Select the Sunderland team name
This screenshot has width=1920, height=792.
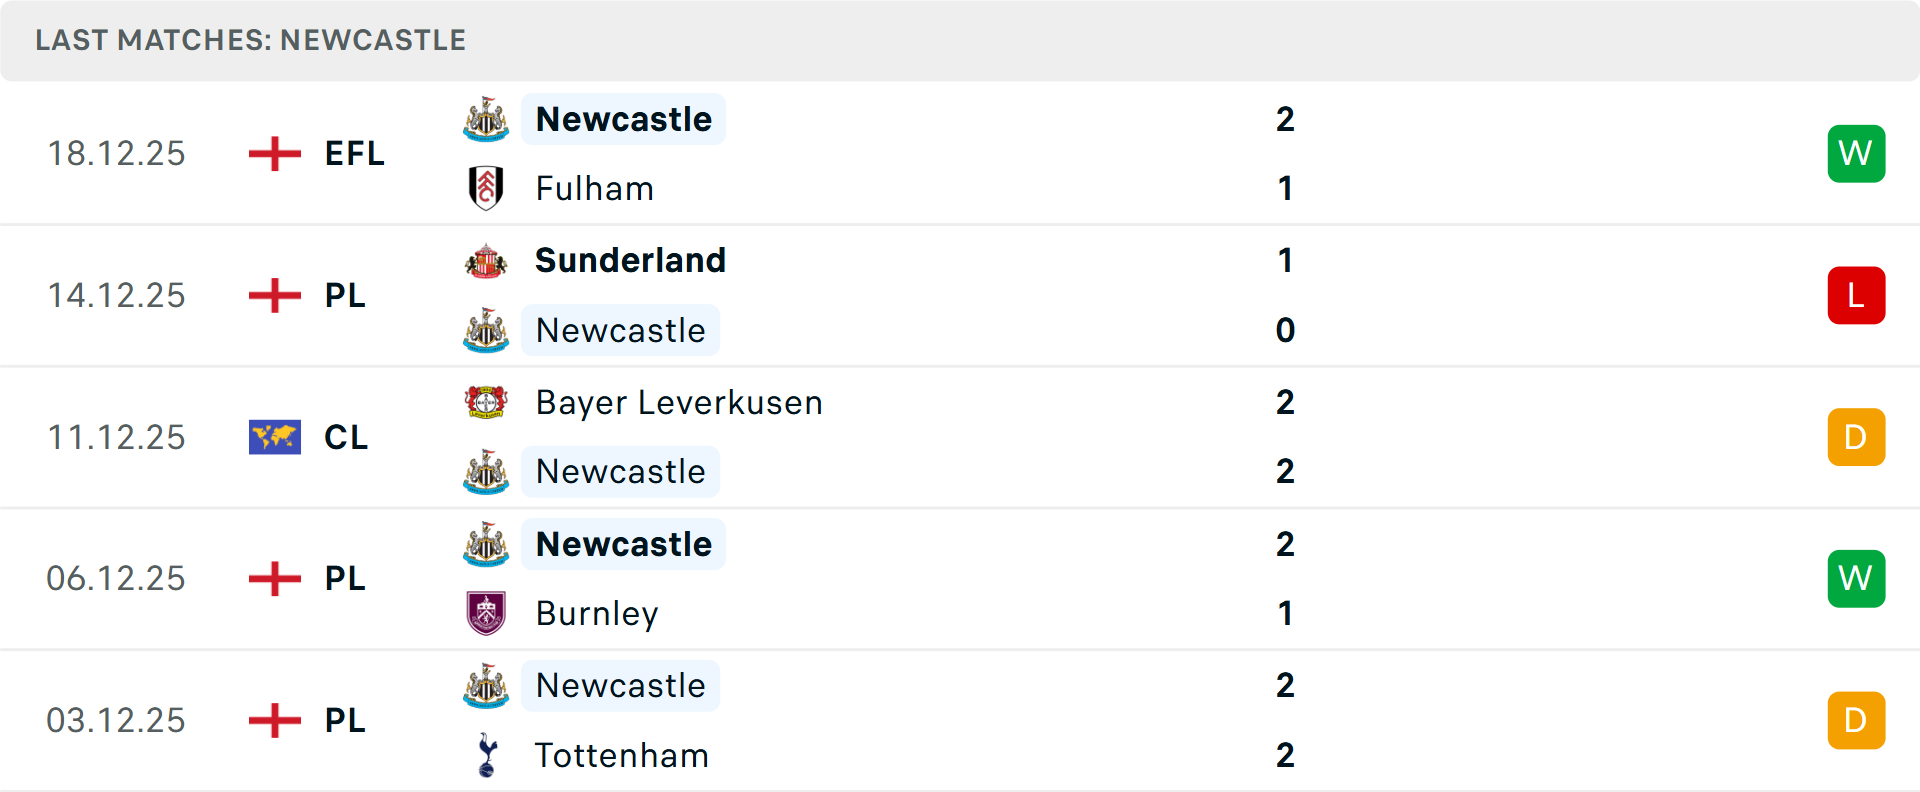tap(630, 261)
